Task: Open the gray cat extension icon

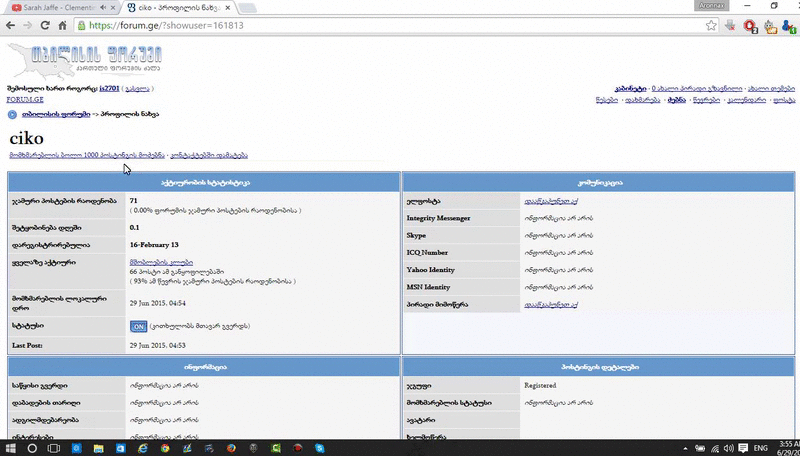Action: [770, 26]
